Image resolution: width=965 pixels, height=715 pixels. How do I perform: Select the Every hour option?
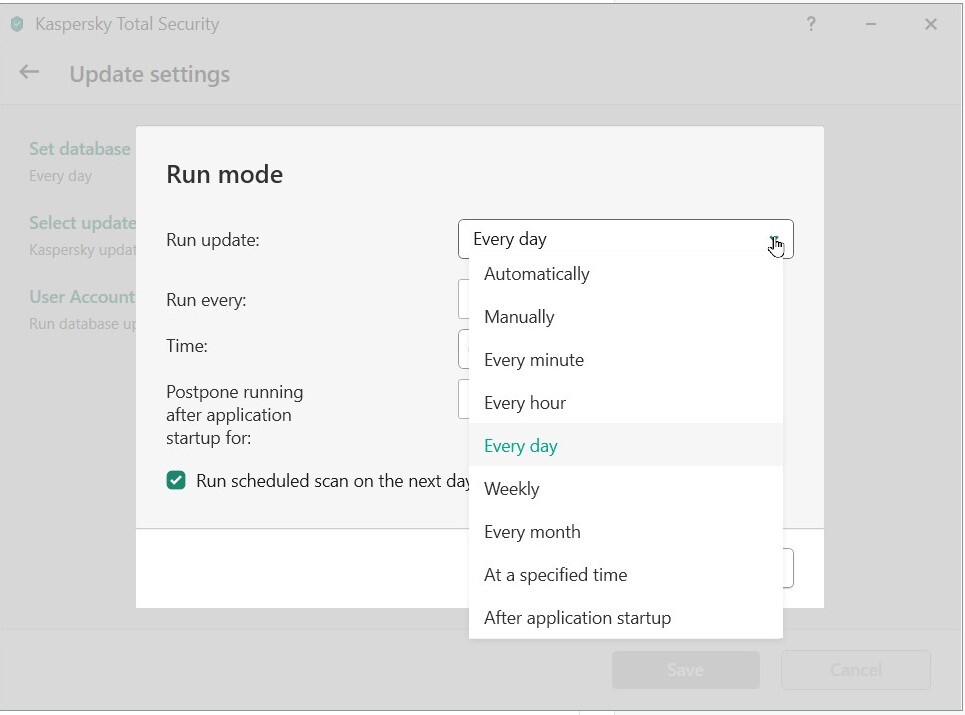525,403
